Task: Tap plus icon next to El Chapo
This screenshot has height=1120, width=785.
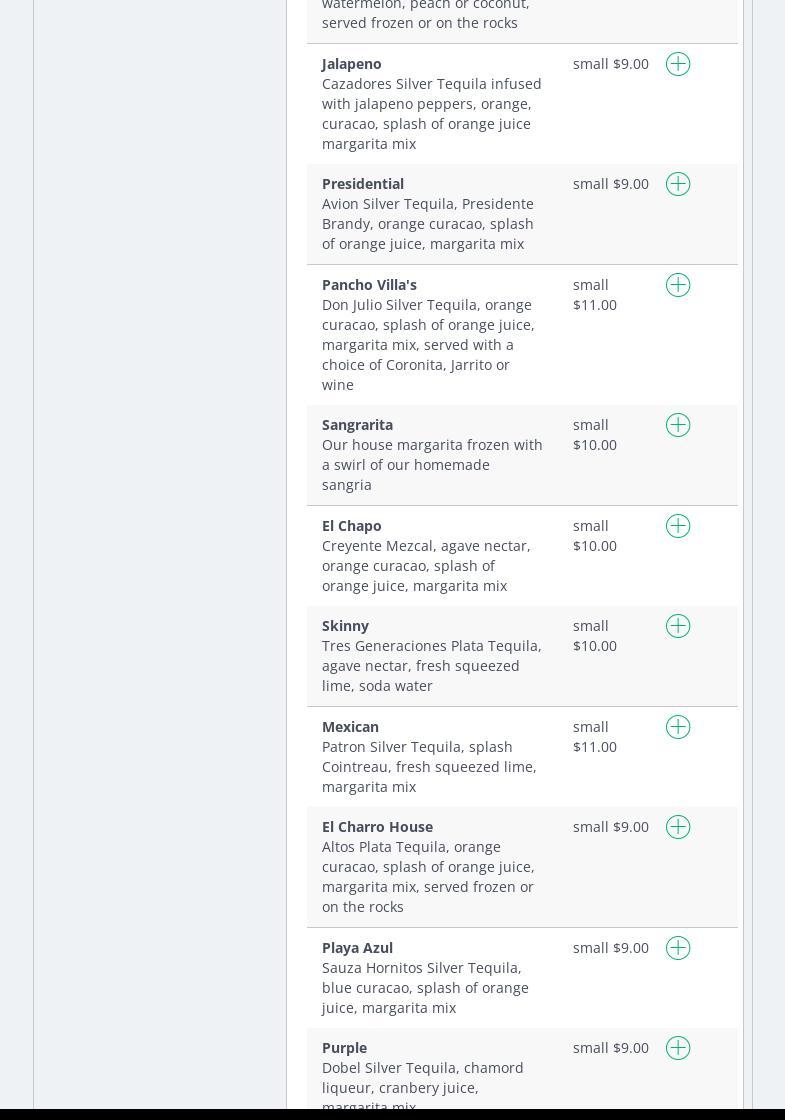Action: [x=678, y=526]
